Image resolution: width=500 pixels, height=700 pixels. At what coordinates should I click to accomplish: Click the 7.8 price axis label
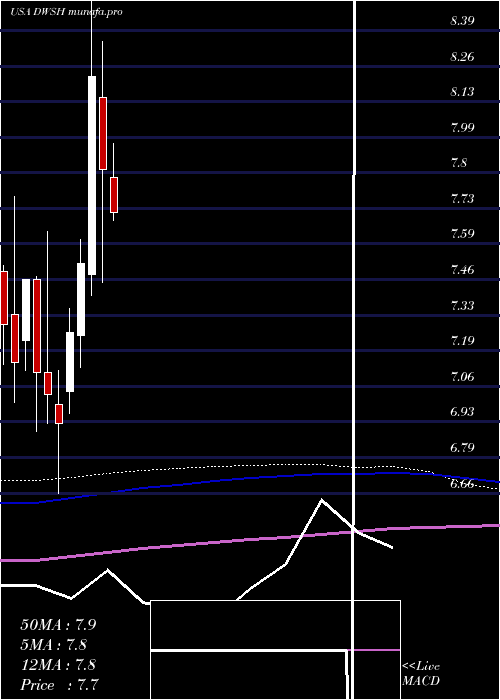(x=459, y=163)
